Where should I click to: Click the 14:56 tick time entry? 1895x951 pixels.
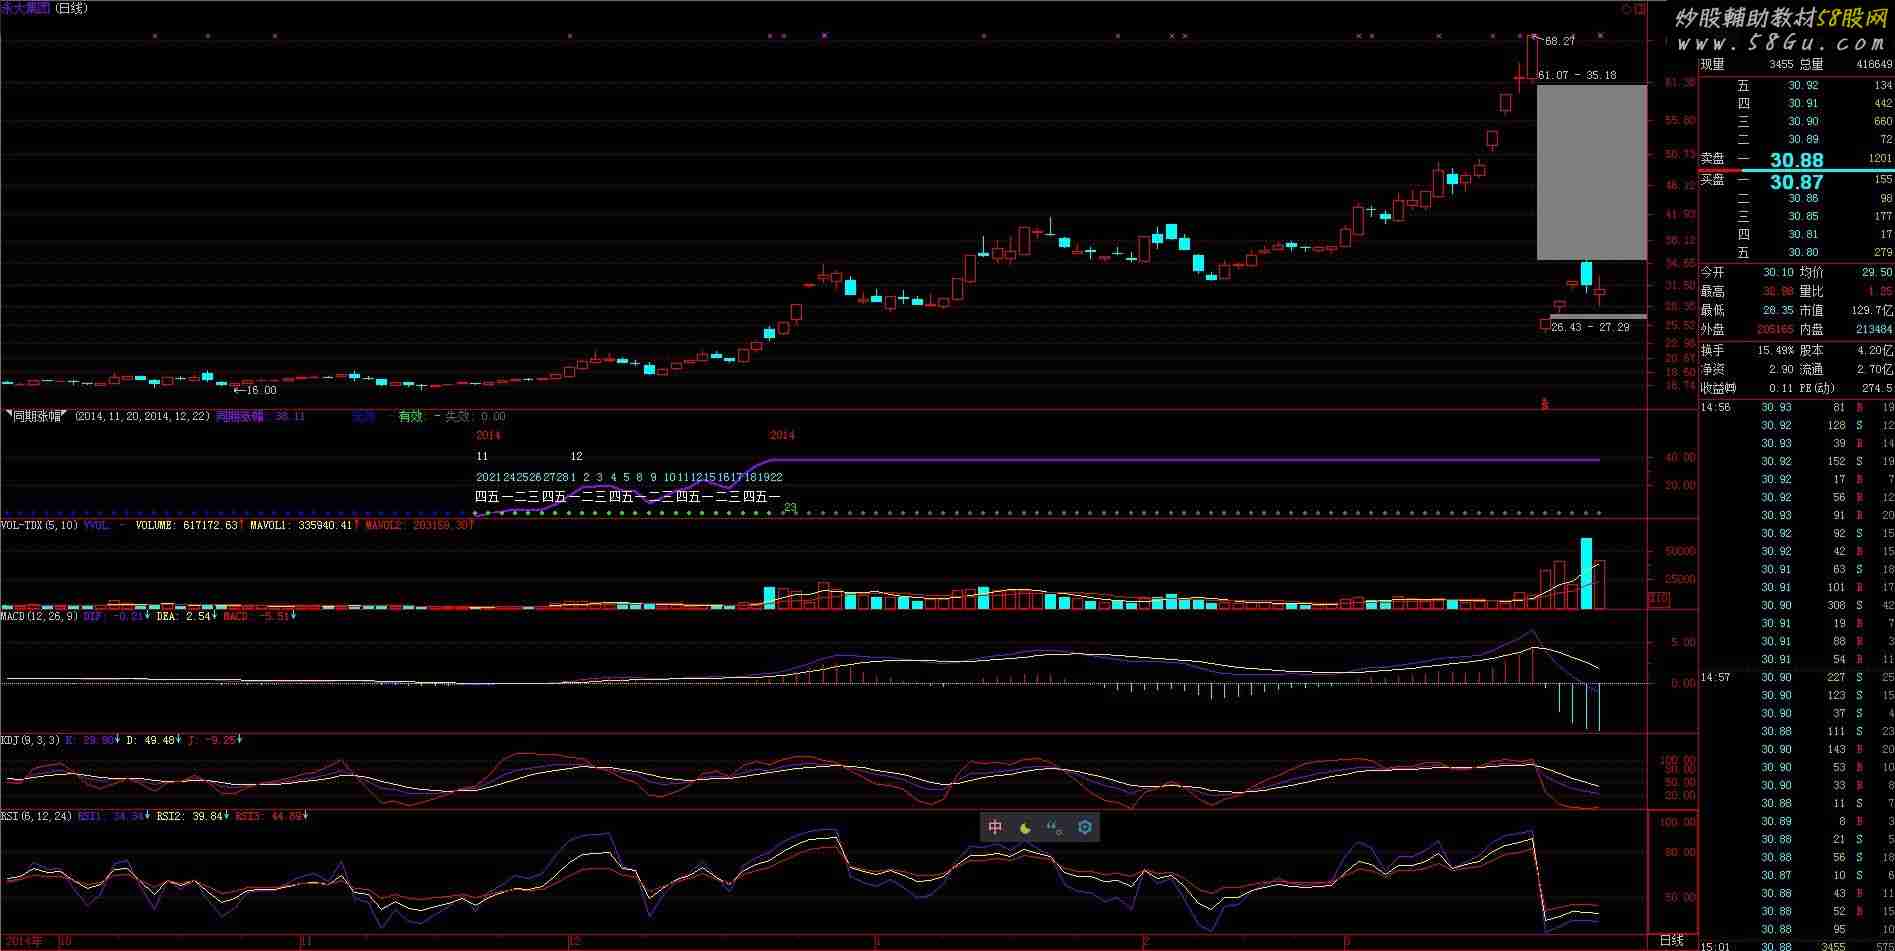[x=1716, y=408]
